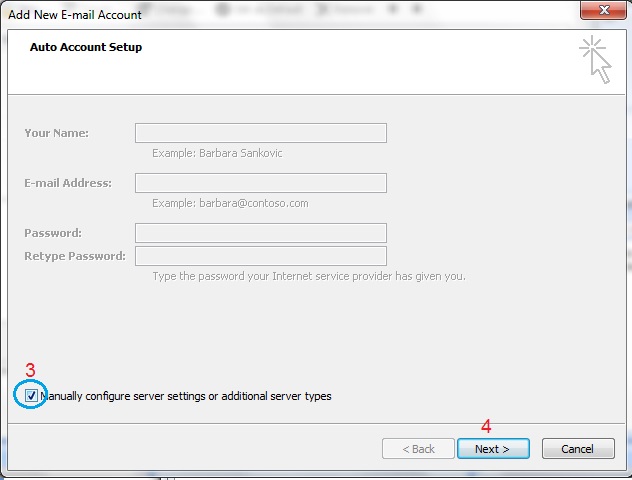
Task: Click the 'Auto Account Setup' heading
Action: pos(86,47)
